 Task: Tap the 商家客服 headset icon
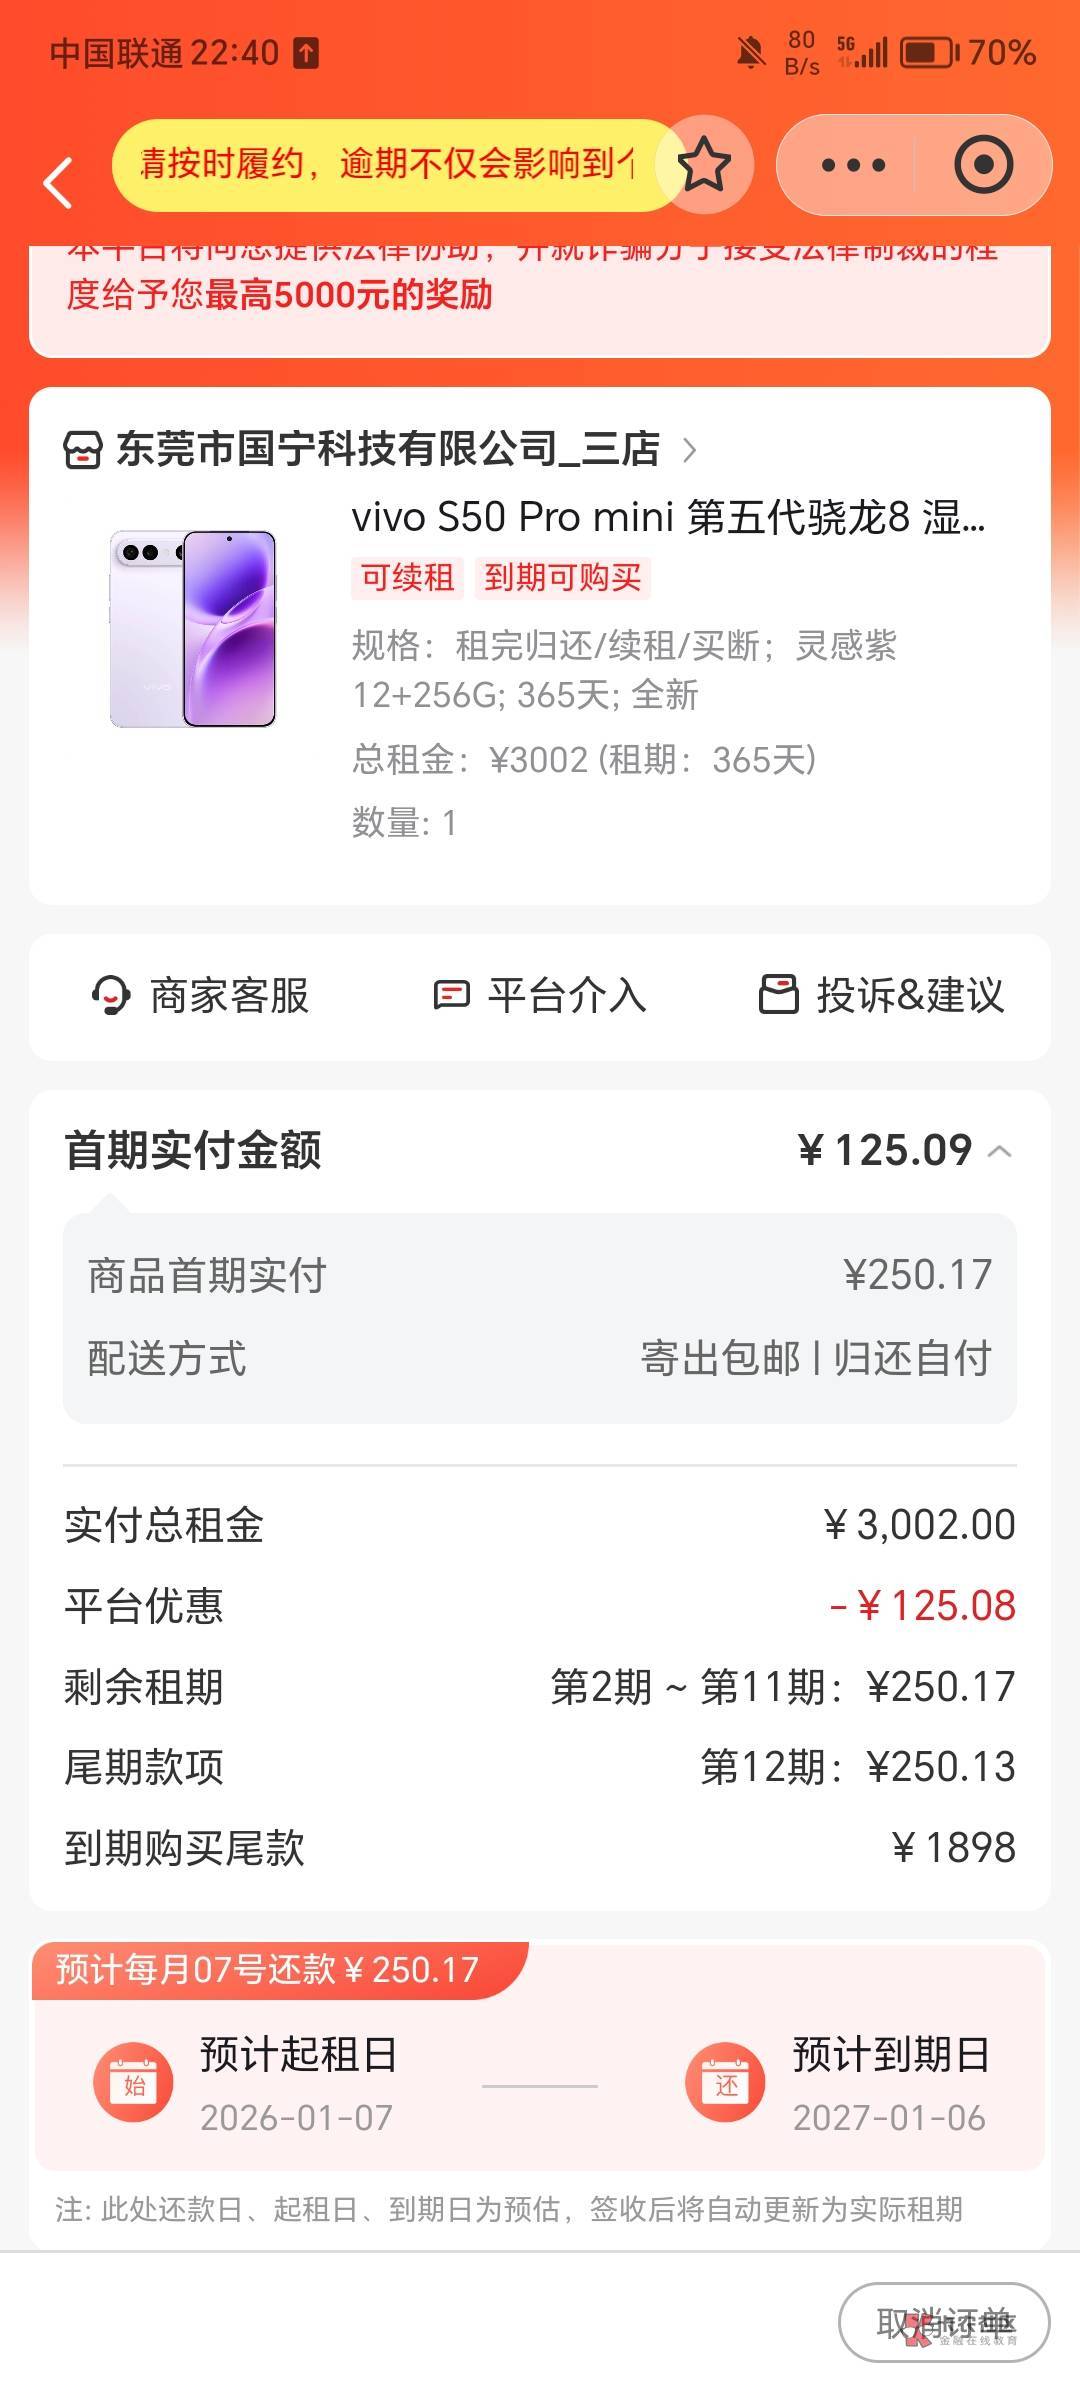[110, 996]
